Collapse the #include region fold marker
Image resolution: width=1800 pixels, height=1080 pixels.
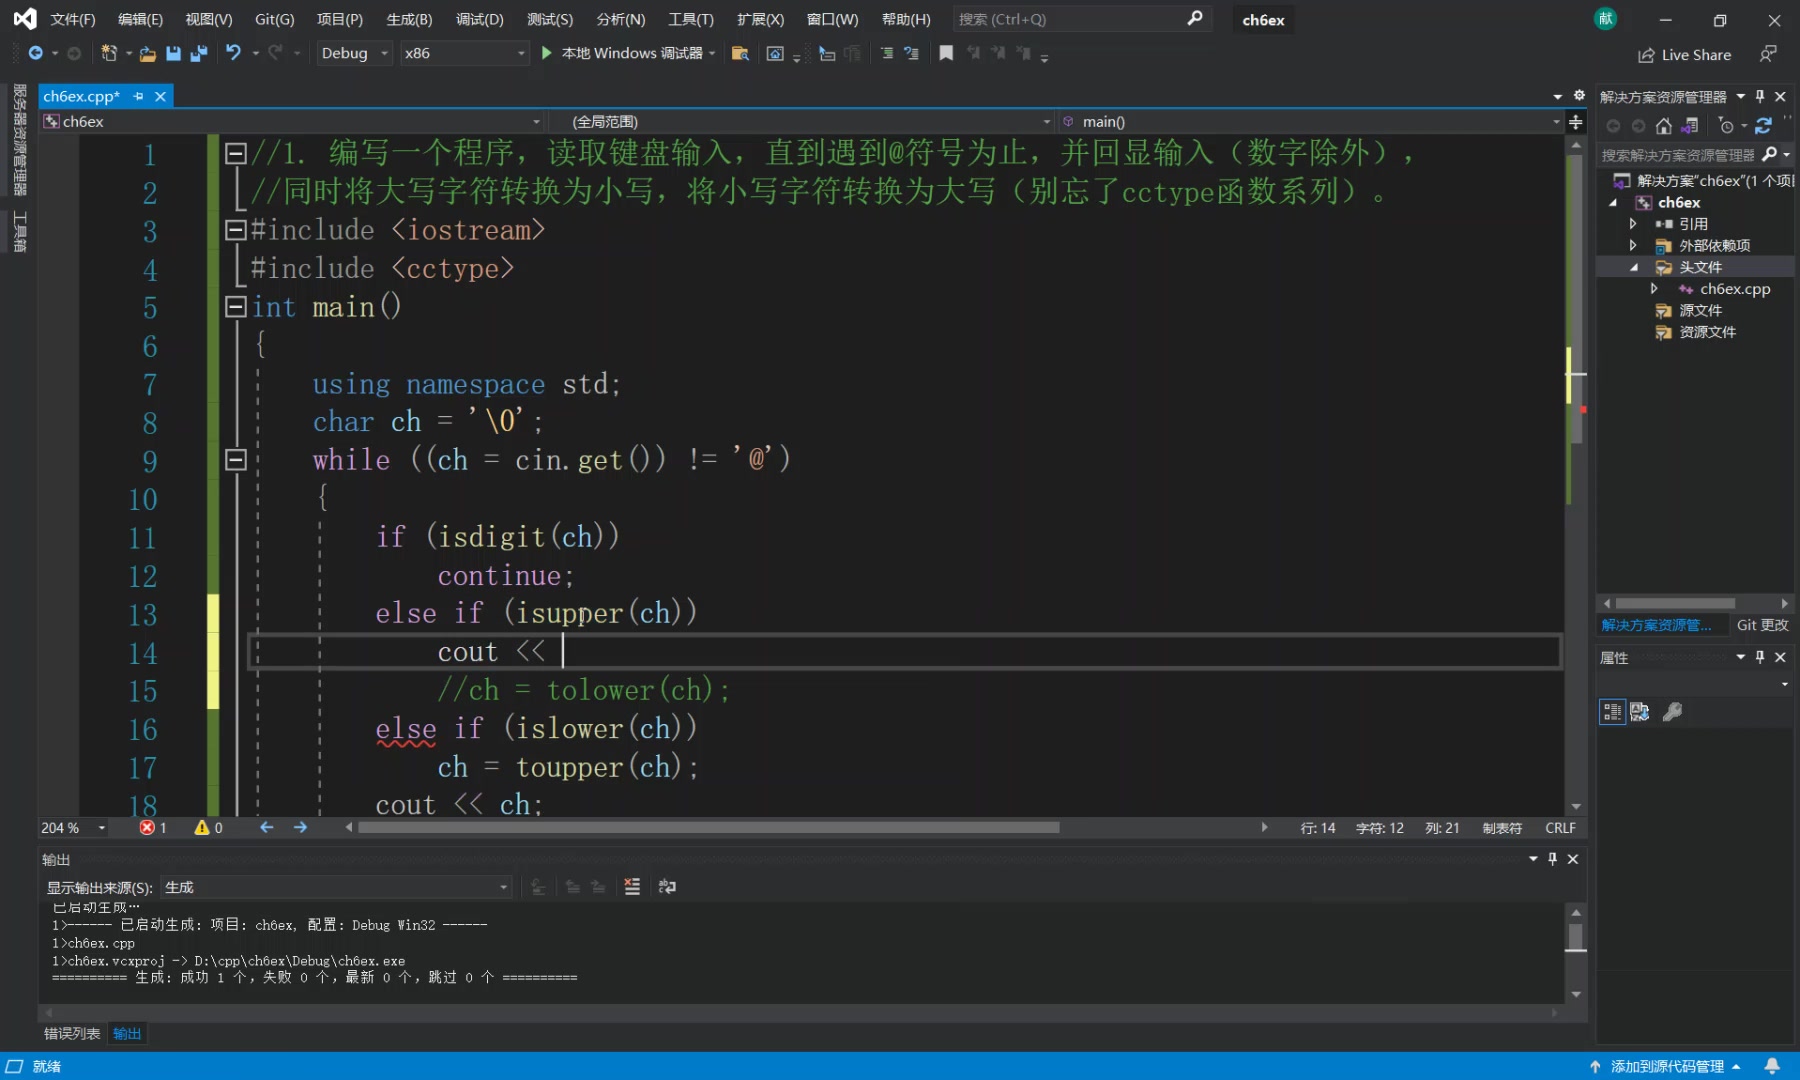[236, 230]
